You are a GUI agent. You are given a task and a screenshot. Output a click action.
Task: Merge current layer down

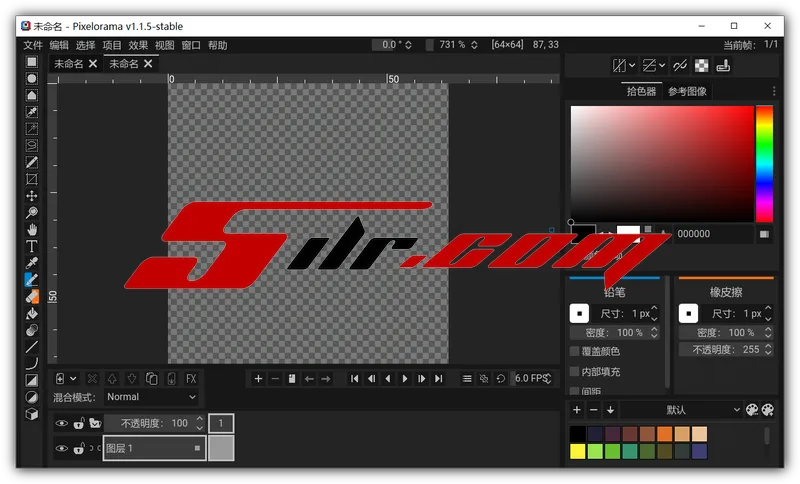click(171, 379)
